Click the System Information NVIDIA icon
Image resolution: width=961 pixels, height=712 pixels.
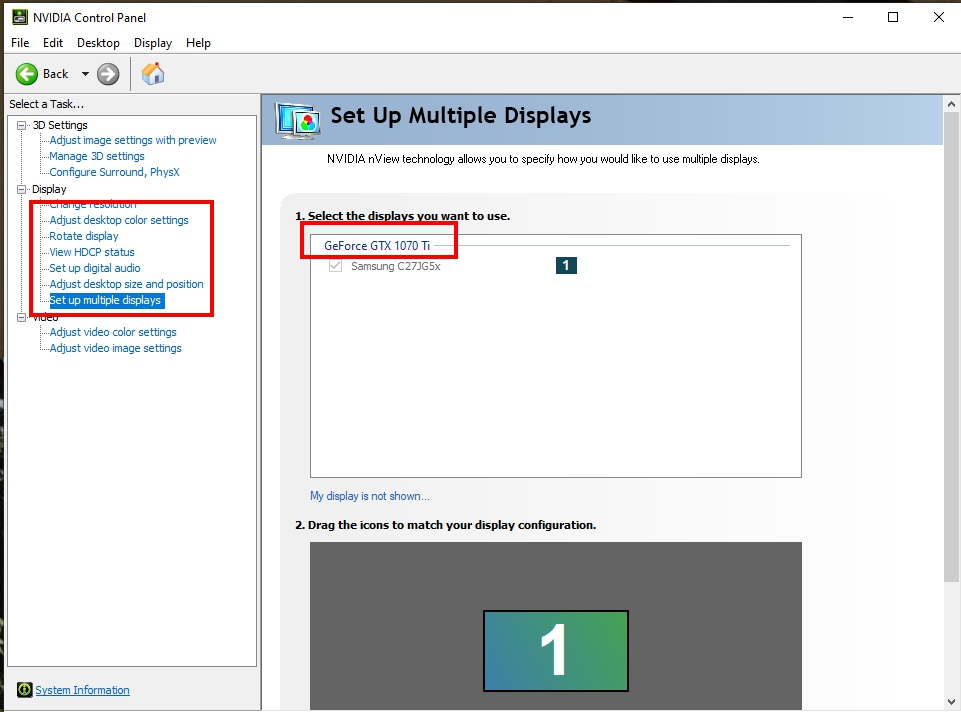(x=25, y=690)
